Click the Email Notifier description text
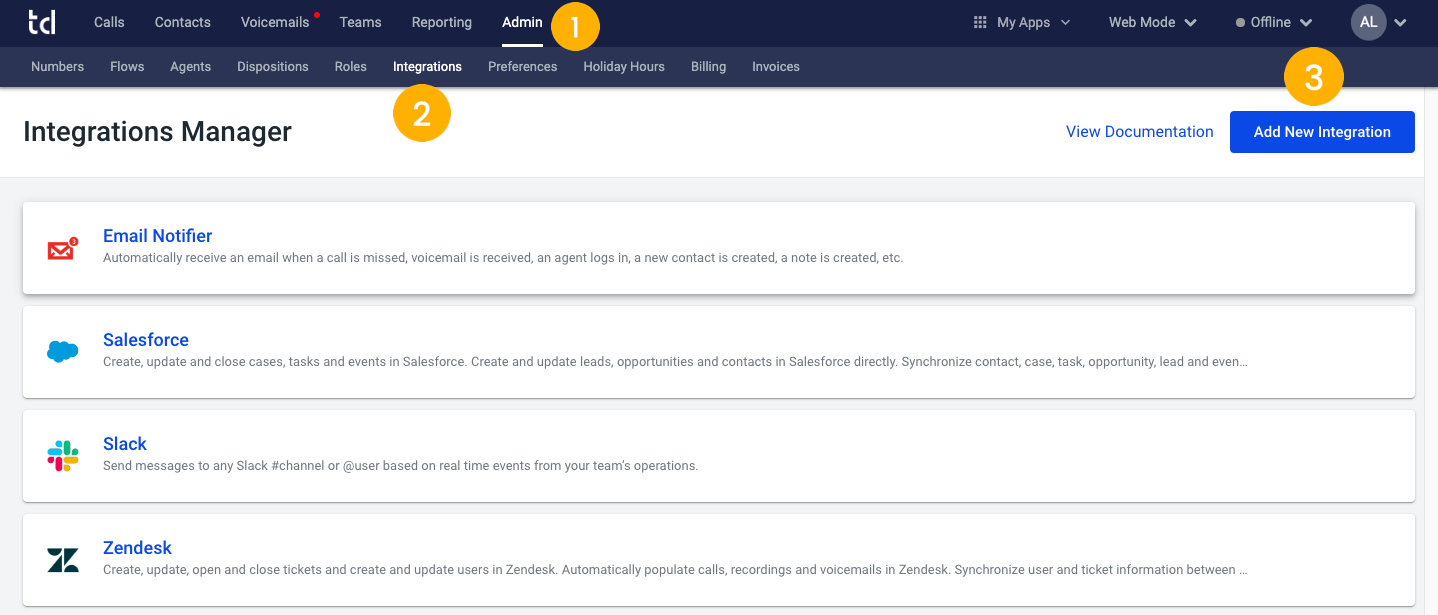Screen dimensions: 1438x615 click(503, 258)
